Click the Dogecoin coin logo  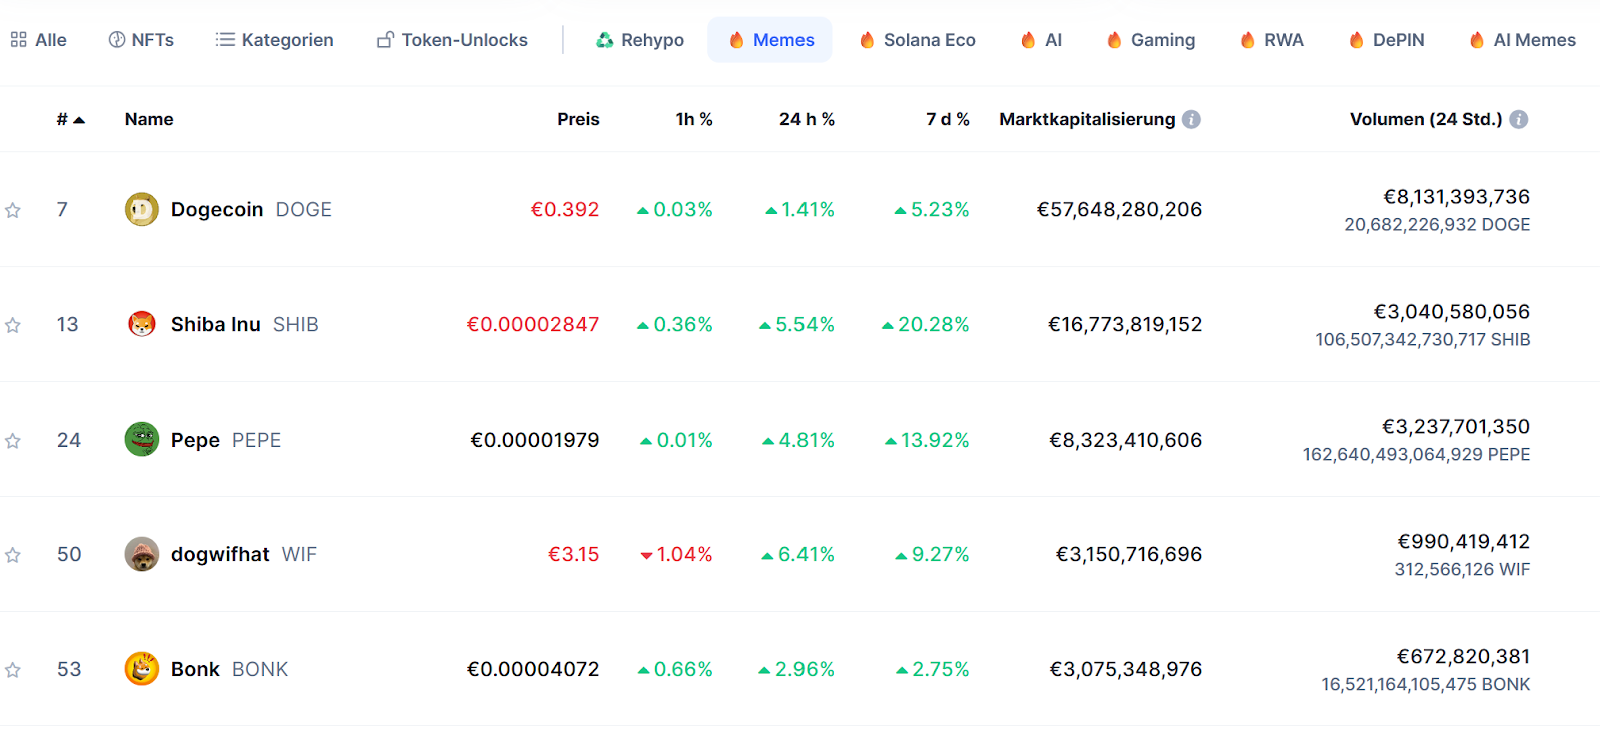(x=142, y=209)
